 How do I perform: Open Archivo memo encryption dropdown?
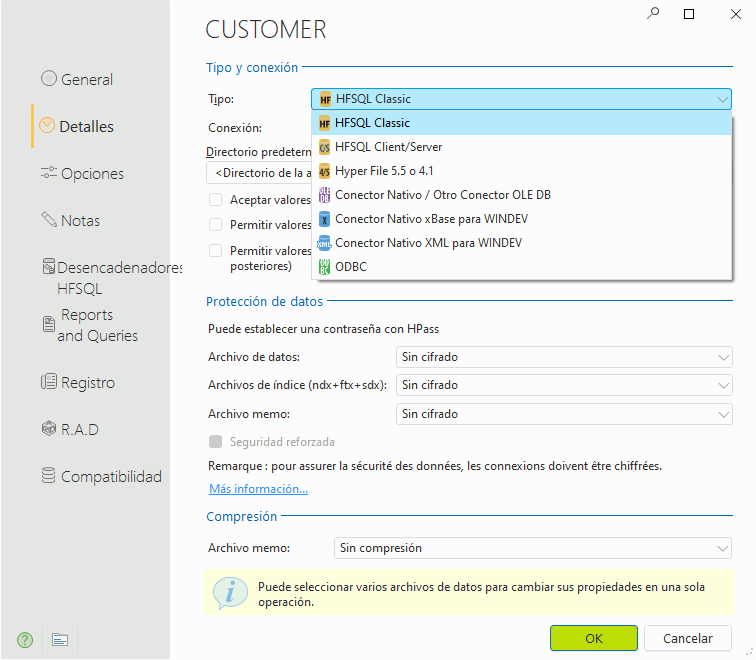[x=564, y=414]
